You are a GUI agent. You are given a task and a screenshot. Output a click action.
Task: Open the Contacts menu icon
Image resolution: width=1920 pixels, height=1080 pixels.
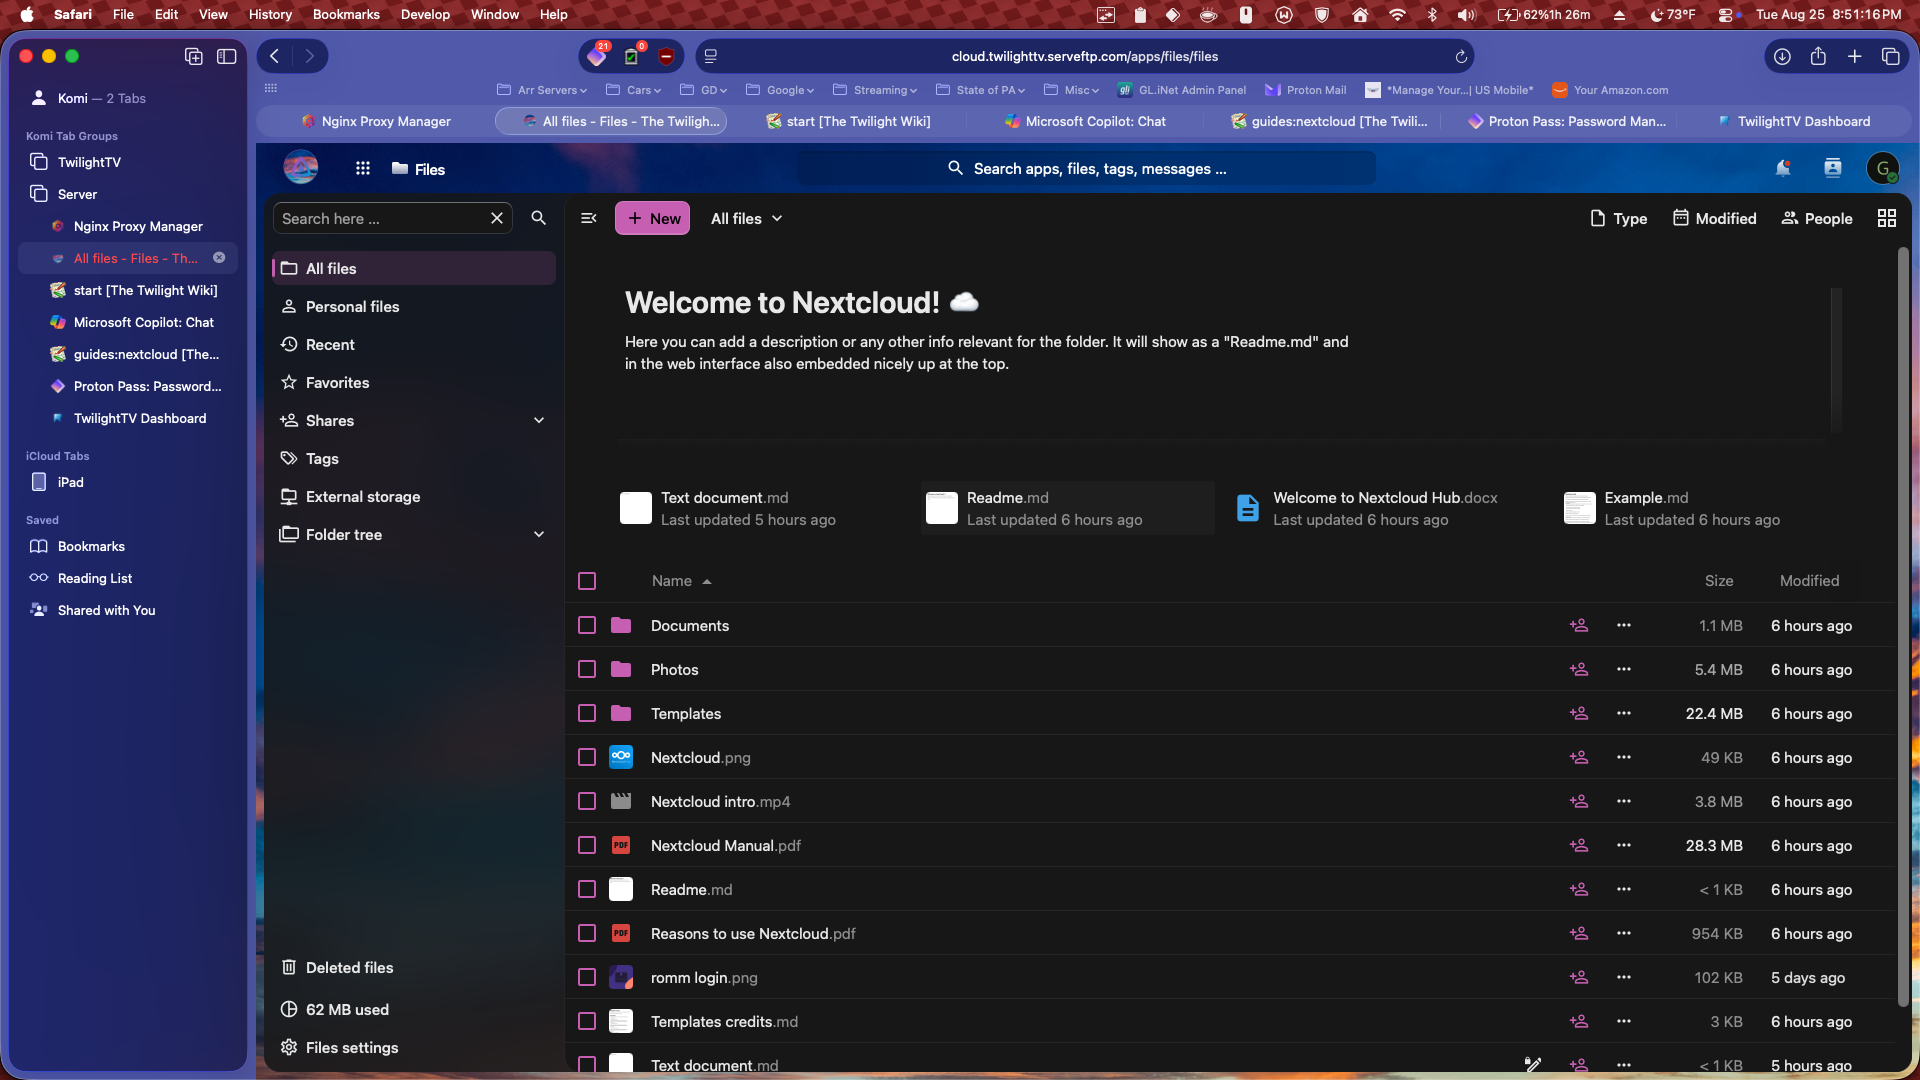tap(1833, 169)
